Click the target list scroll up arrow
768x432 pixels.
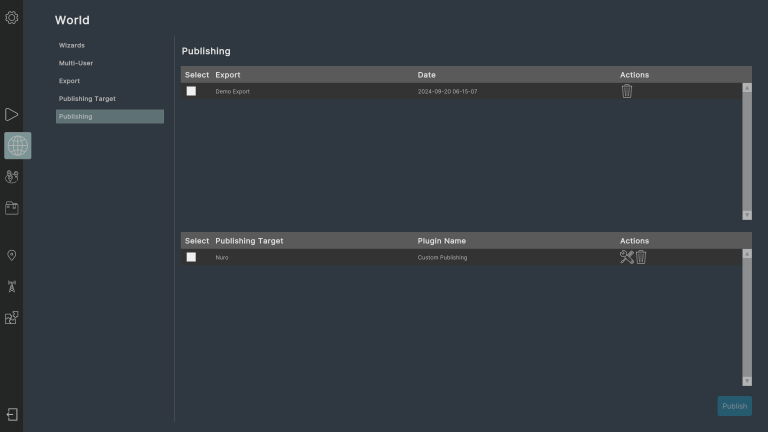(747, 254)
